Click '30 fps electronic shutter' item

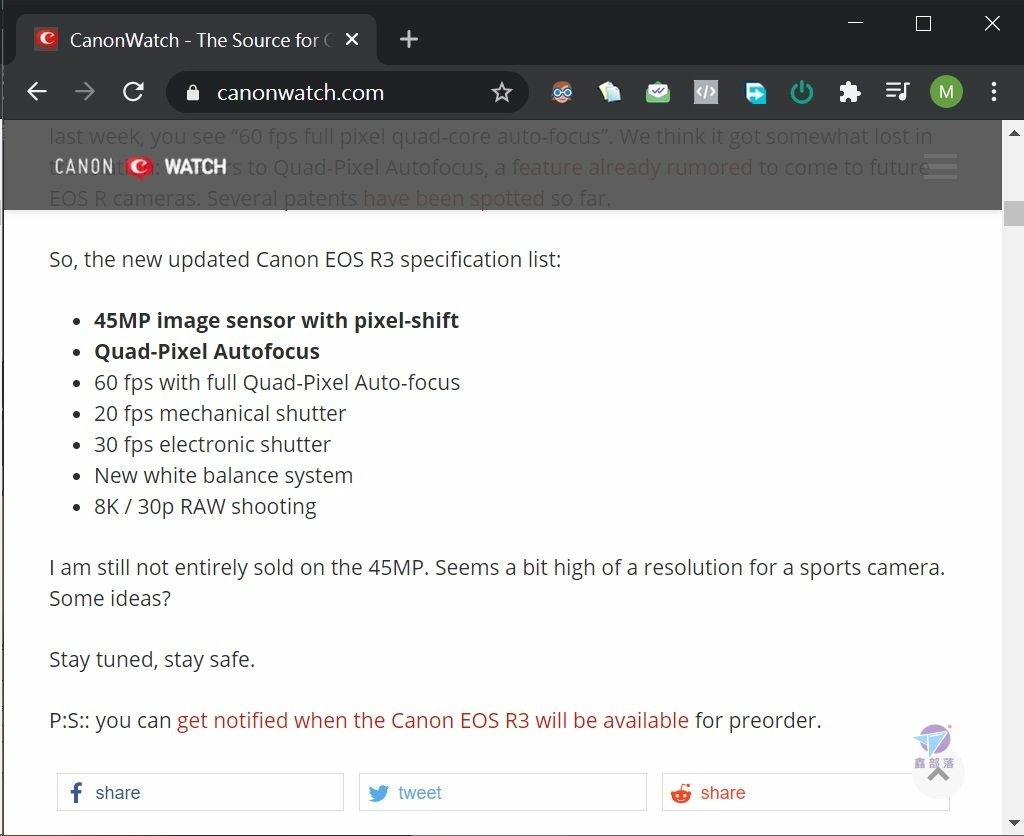coord(212,444)
